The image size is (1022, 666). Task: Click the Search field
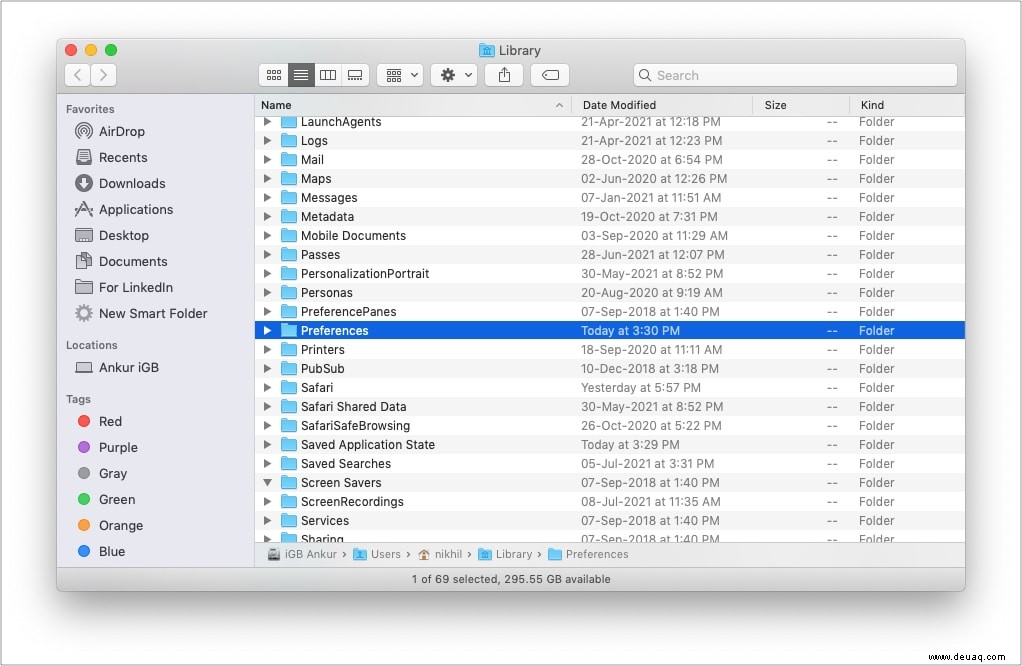(x=795, y=76)
